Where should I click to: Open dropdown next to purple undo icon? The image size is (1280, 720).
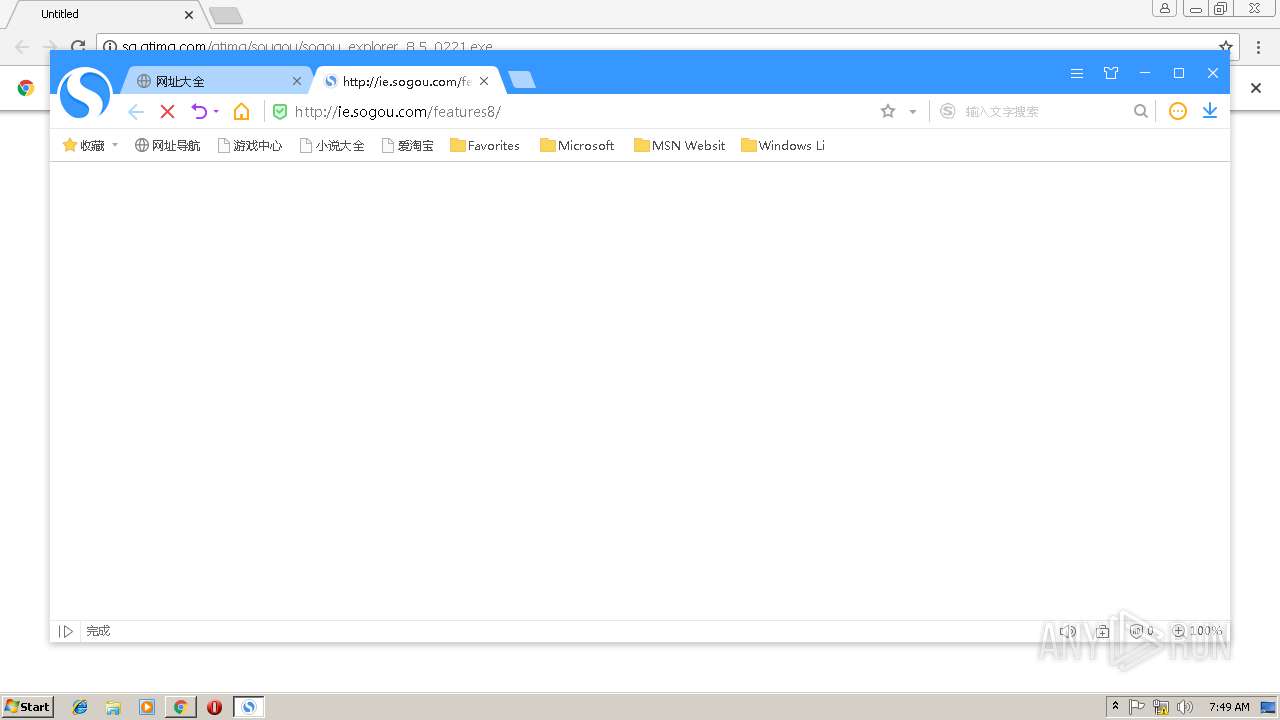tap(216, 112)
